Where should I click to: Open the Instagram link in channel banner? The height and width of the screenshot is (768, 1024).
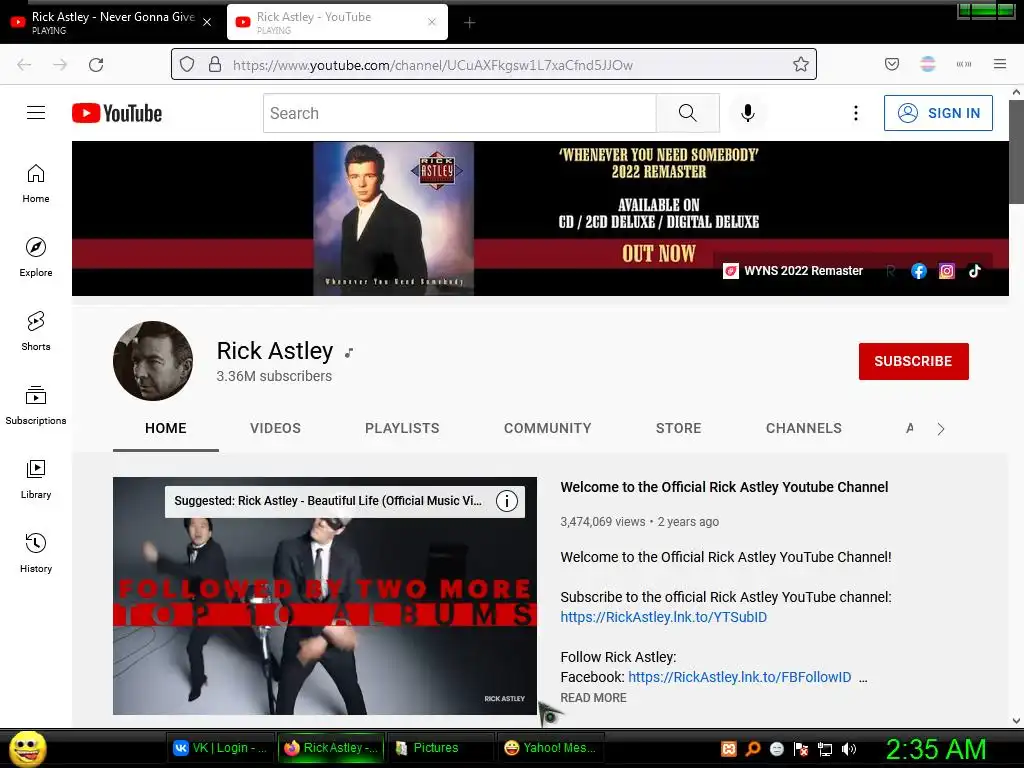(947, 271)
